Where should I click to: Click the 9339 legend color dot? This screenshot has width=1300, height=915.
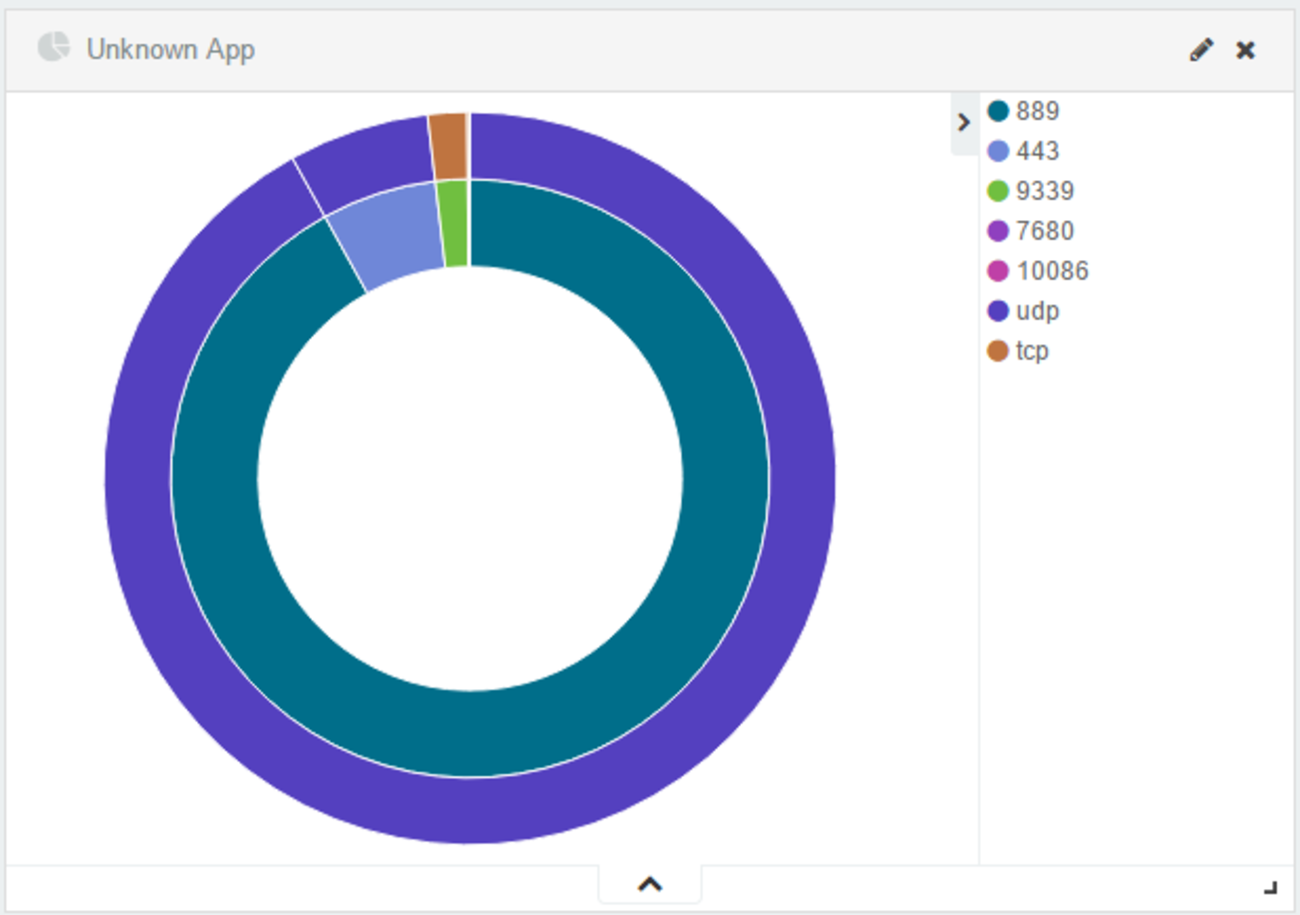click(x=998, y=191)
